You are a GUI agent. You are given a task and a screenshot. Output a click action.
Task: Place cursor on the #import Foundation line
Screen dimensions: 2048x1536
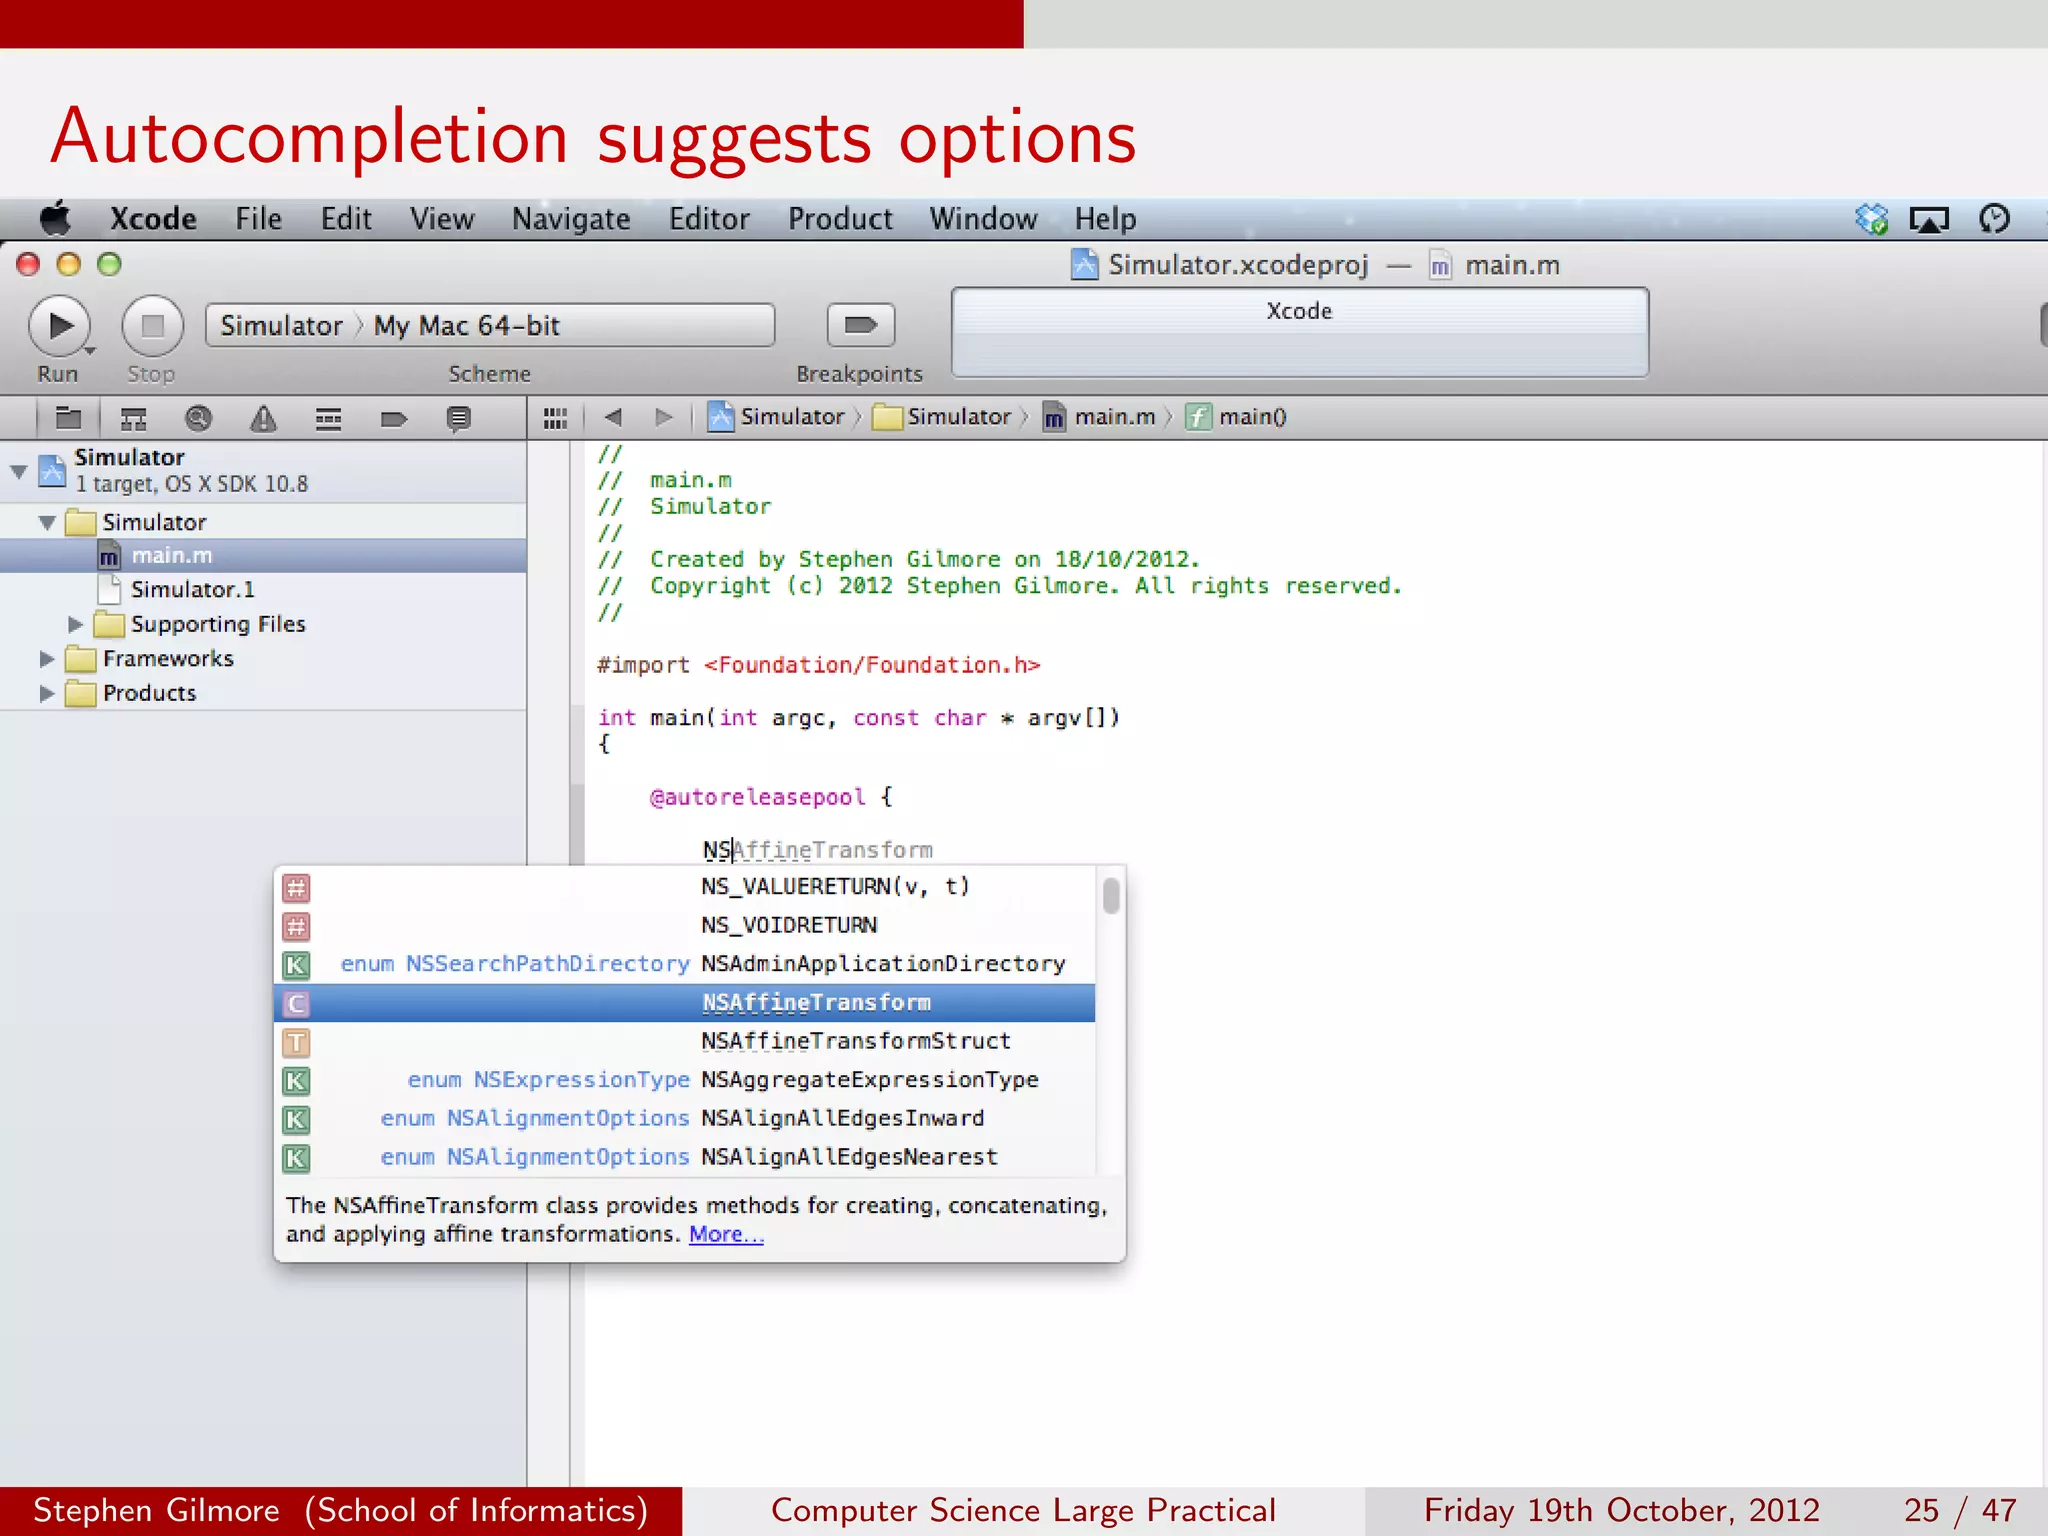pyautogui.click(x=818, y=665)
